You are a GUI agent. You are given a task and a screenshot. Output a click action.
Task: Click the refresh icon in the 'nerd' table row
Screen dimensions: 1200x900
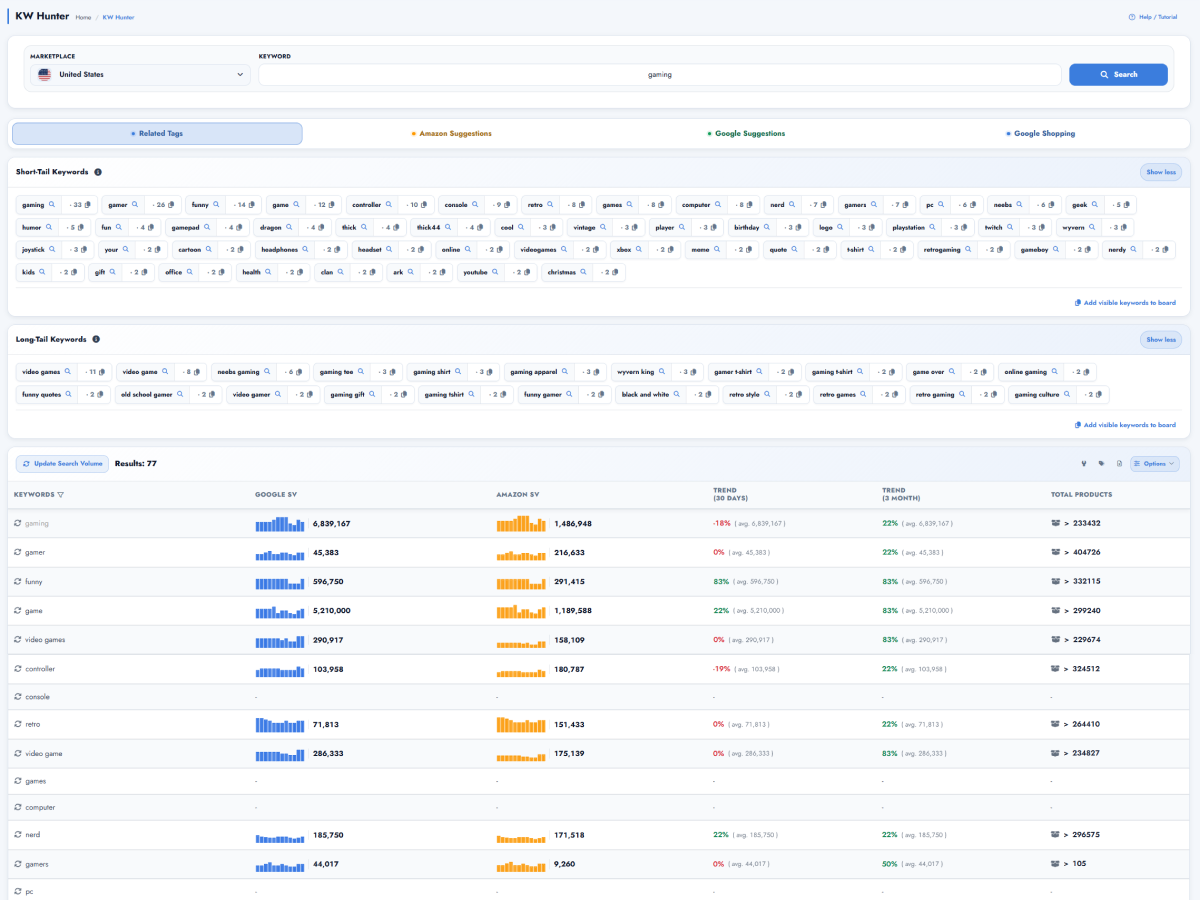click(17, 835)
